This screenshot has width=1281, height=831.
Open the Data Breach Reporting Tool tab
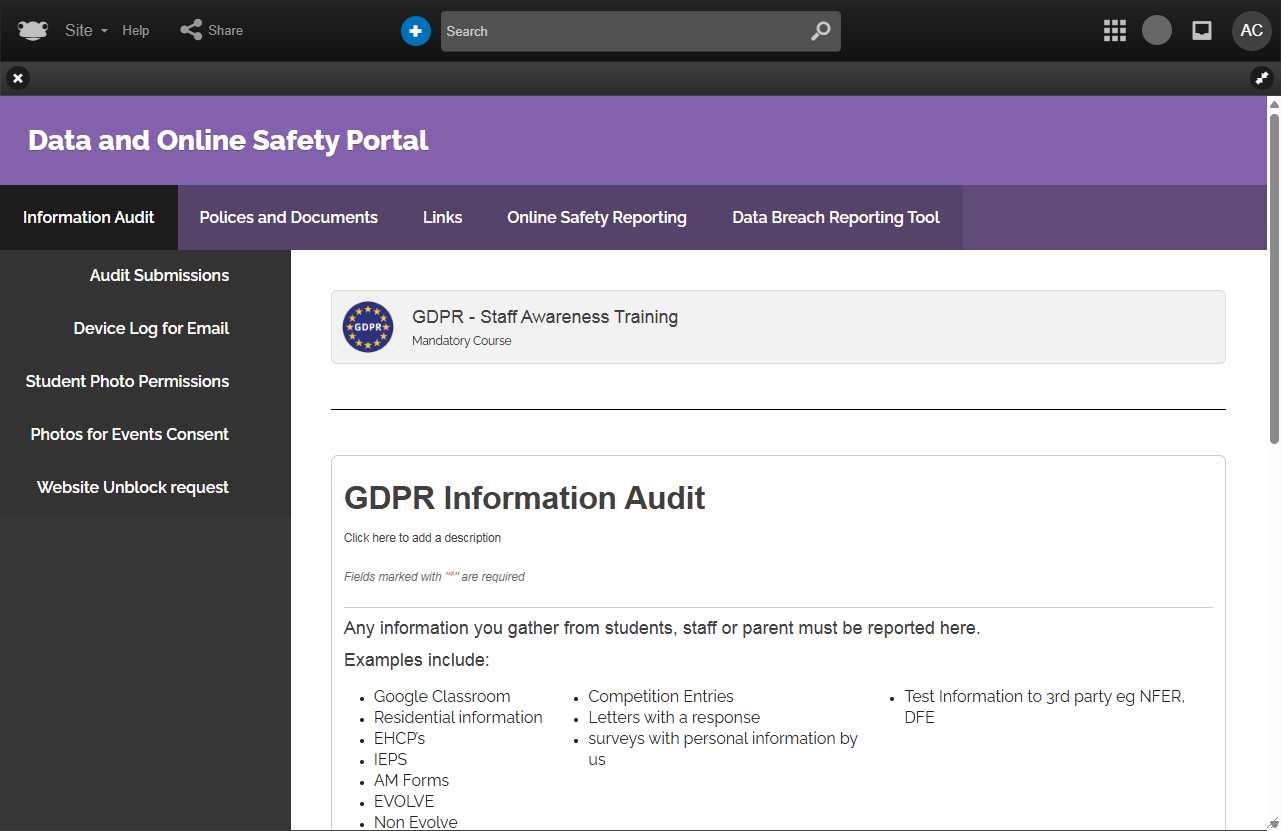[x=835, y=217]
